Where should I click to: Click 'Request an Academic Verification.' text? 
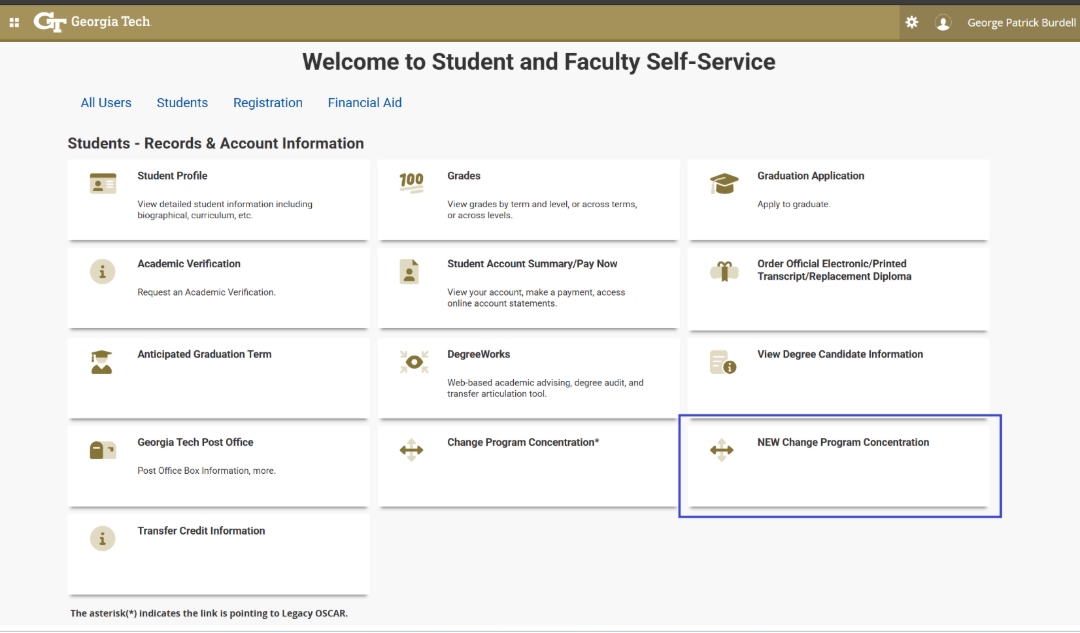[207, 292]
